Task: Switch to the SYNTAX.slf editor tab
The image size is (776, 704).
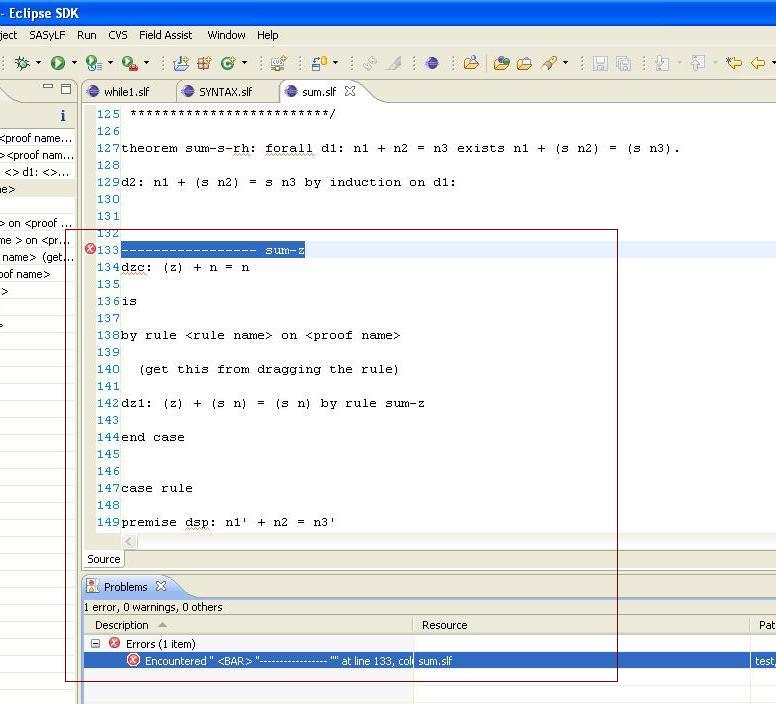Action: pos(225,92)
